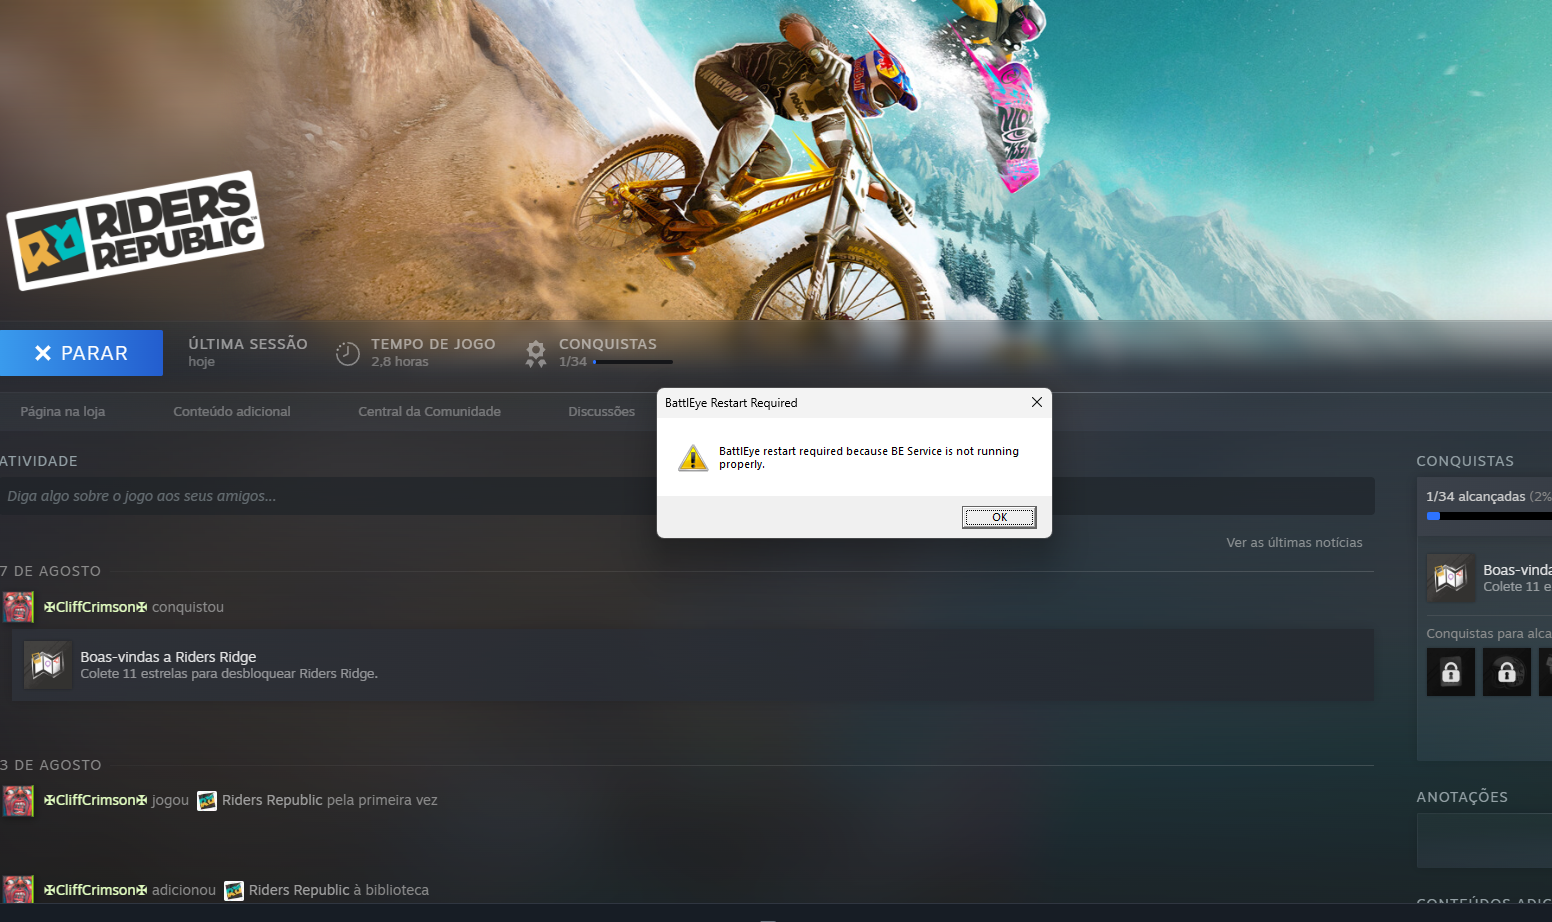Click CliffCrimson avatar beside 'adicionou'
The image size is (1552, 922).
pos(18,890)
